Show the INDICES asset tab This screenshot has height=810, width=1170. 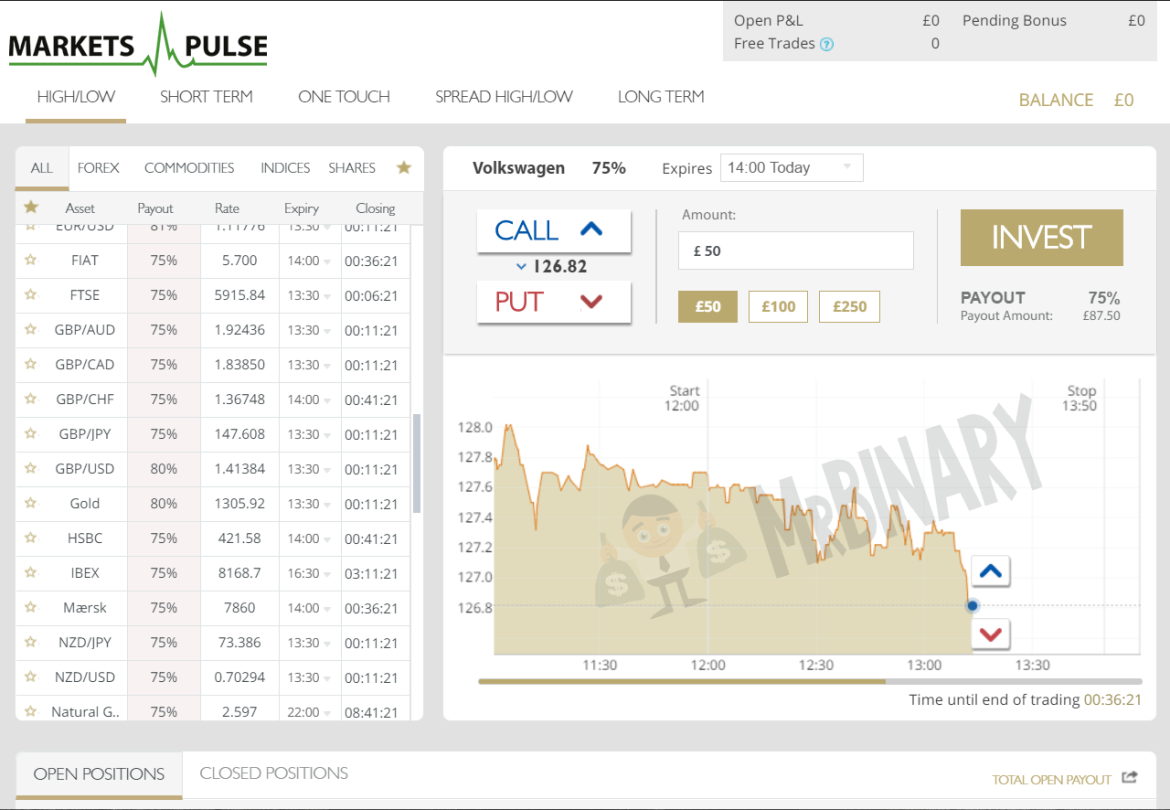pyautogui.click(x=285, y=168)
